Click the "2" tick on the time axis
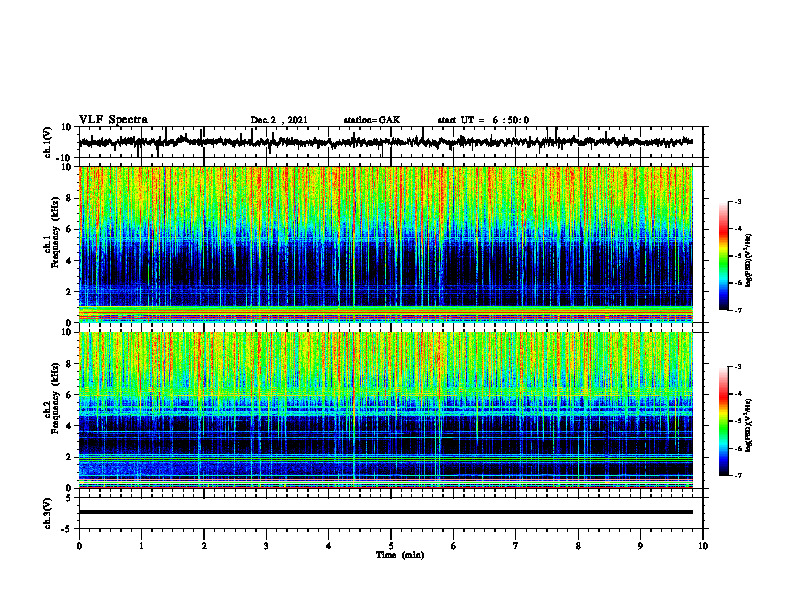 [x=204, y=546]
